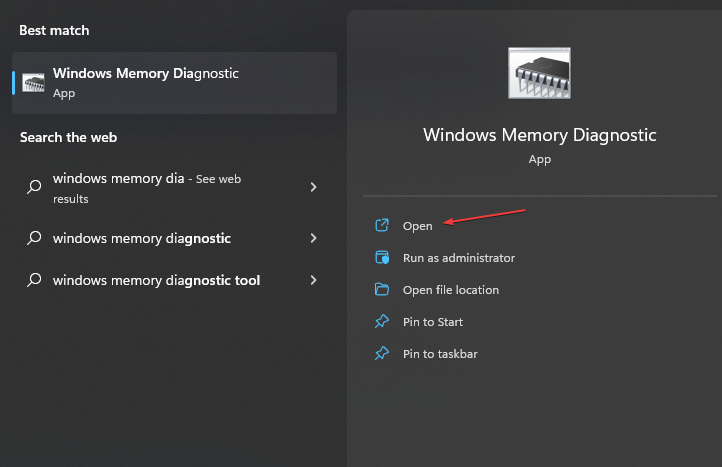Click the Pin to taskbar pin icon
Screen dimensions: 722x467
coord(381,354)
